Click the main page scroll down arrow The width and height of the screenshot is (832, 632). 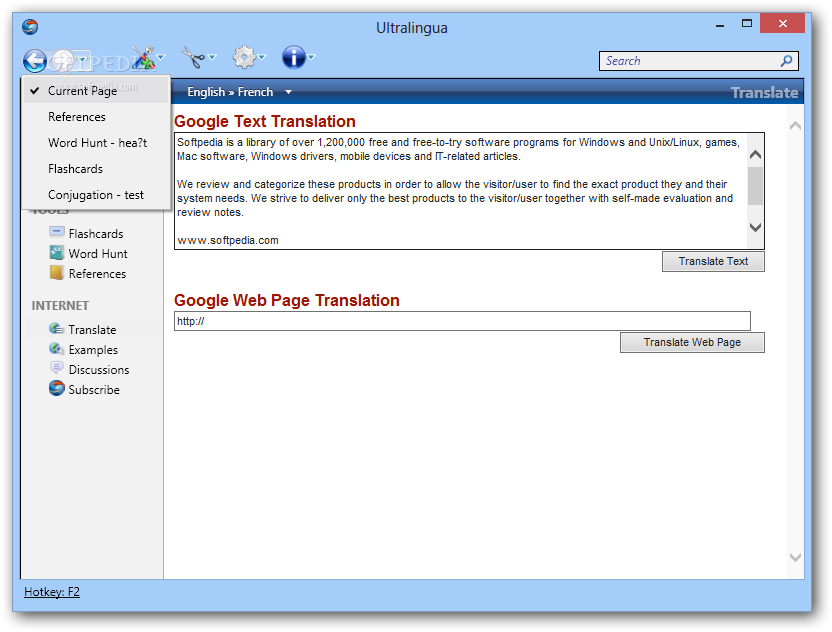pos(795,557)
